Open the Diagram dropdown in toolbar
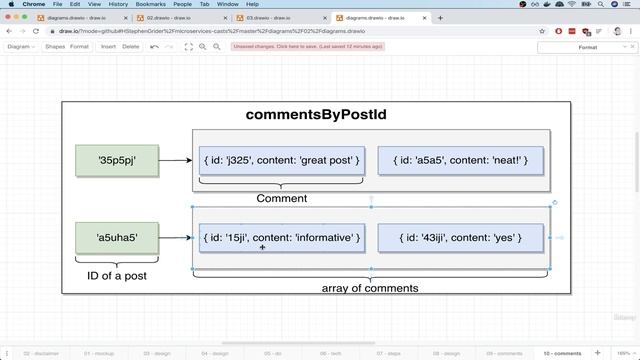640x360 pixels. pos(21,47)
